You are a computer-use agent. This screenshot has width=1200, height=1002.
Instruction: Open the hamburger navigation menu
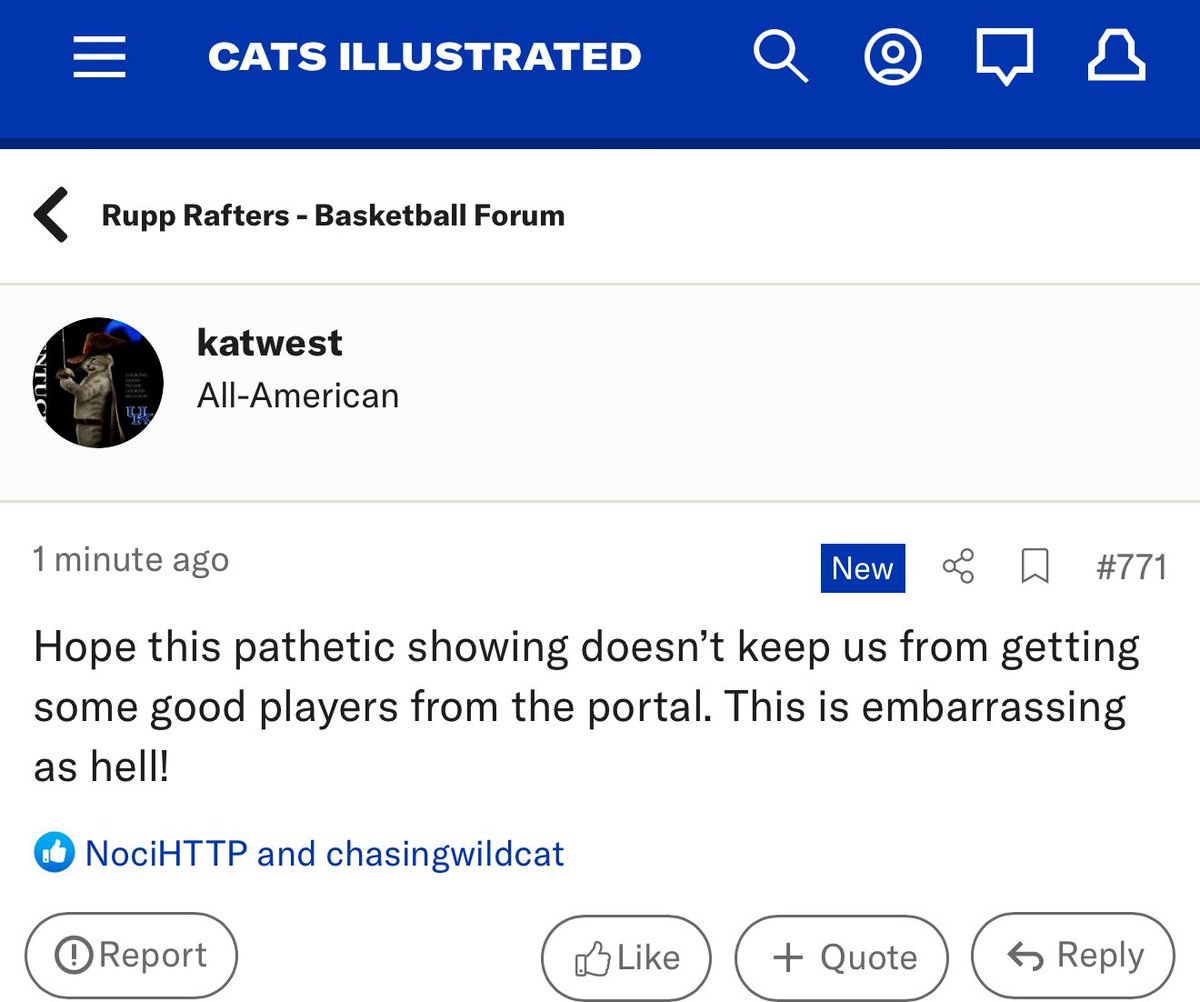tap(100, 57)
